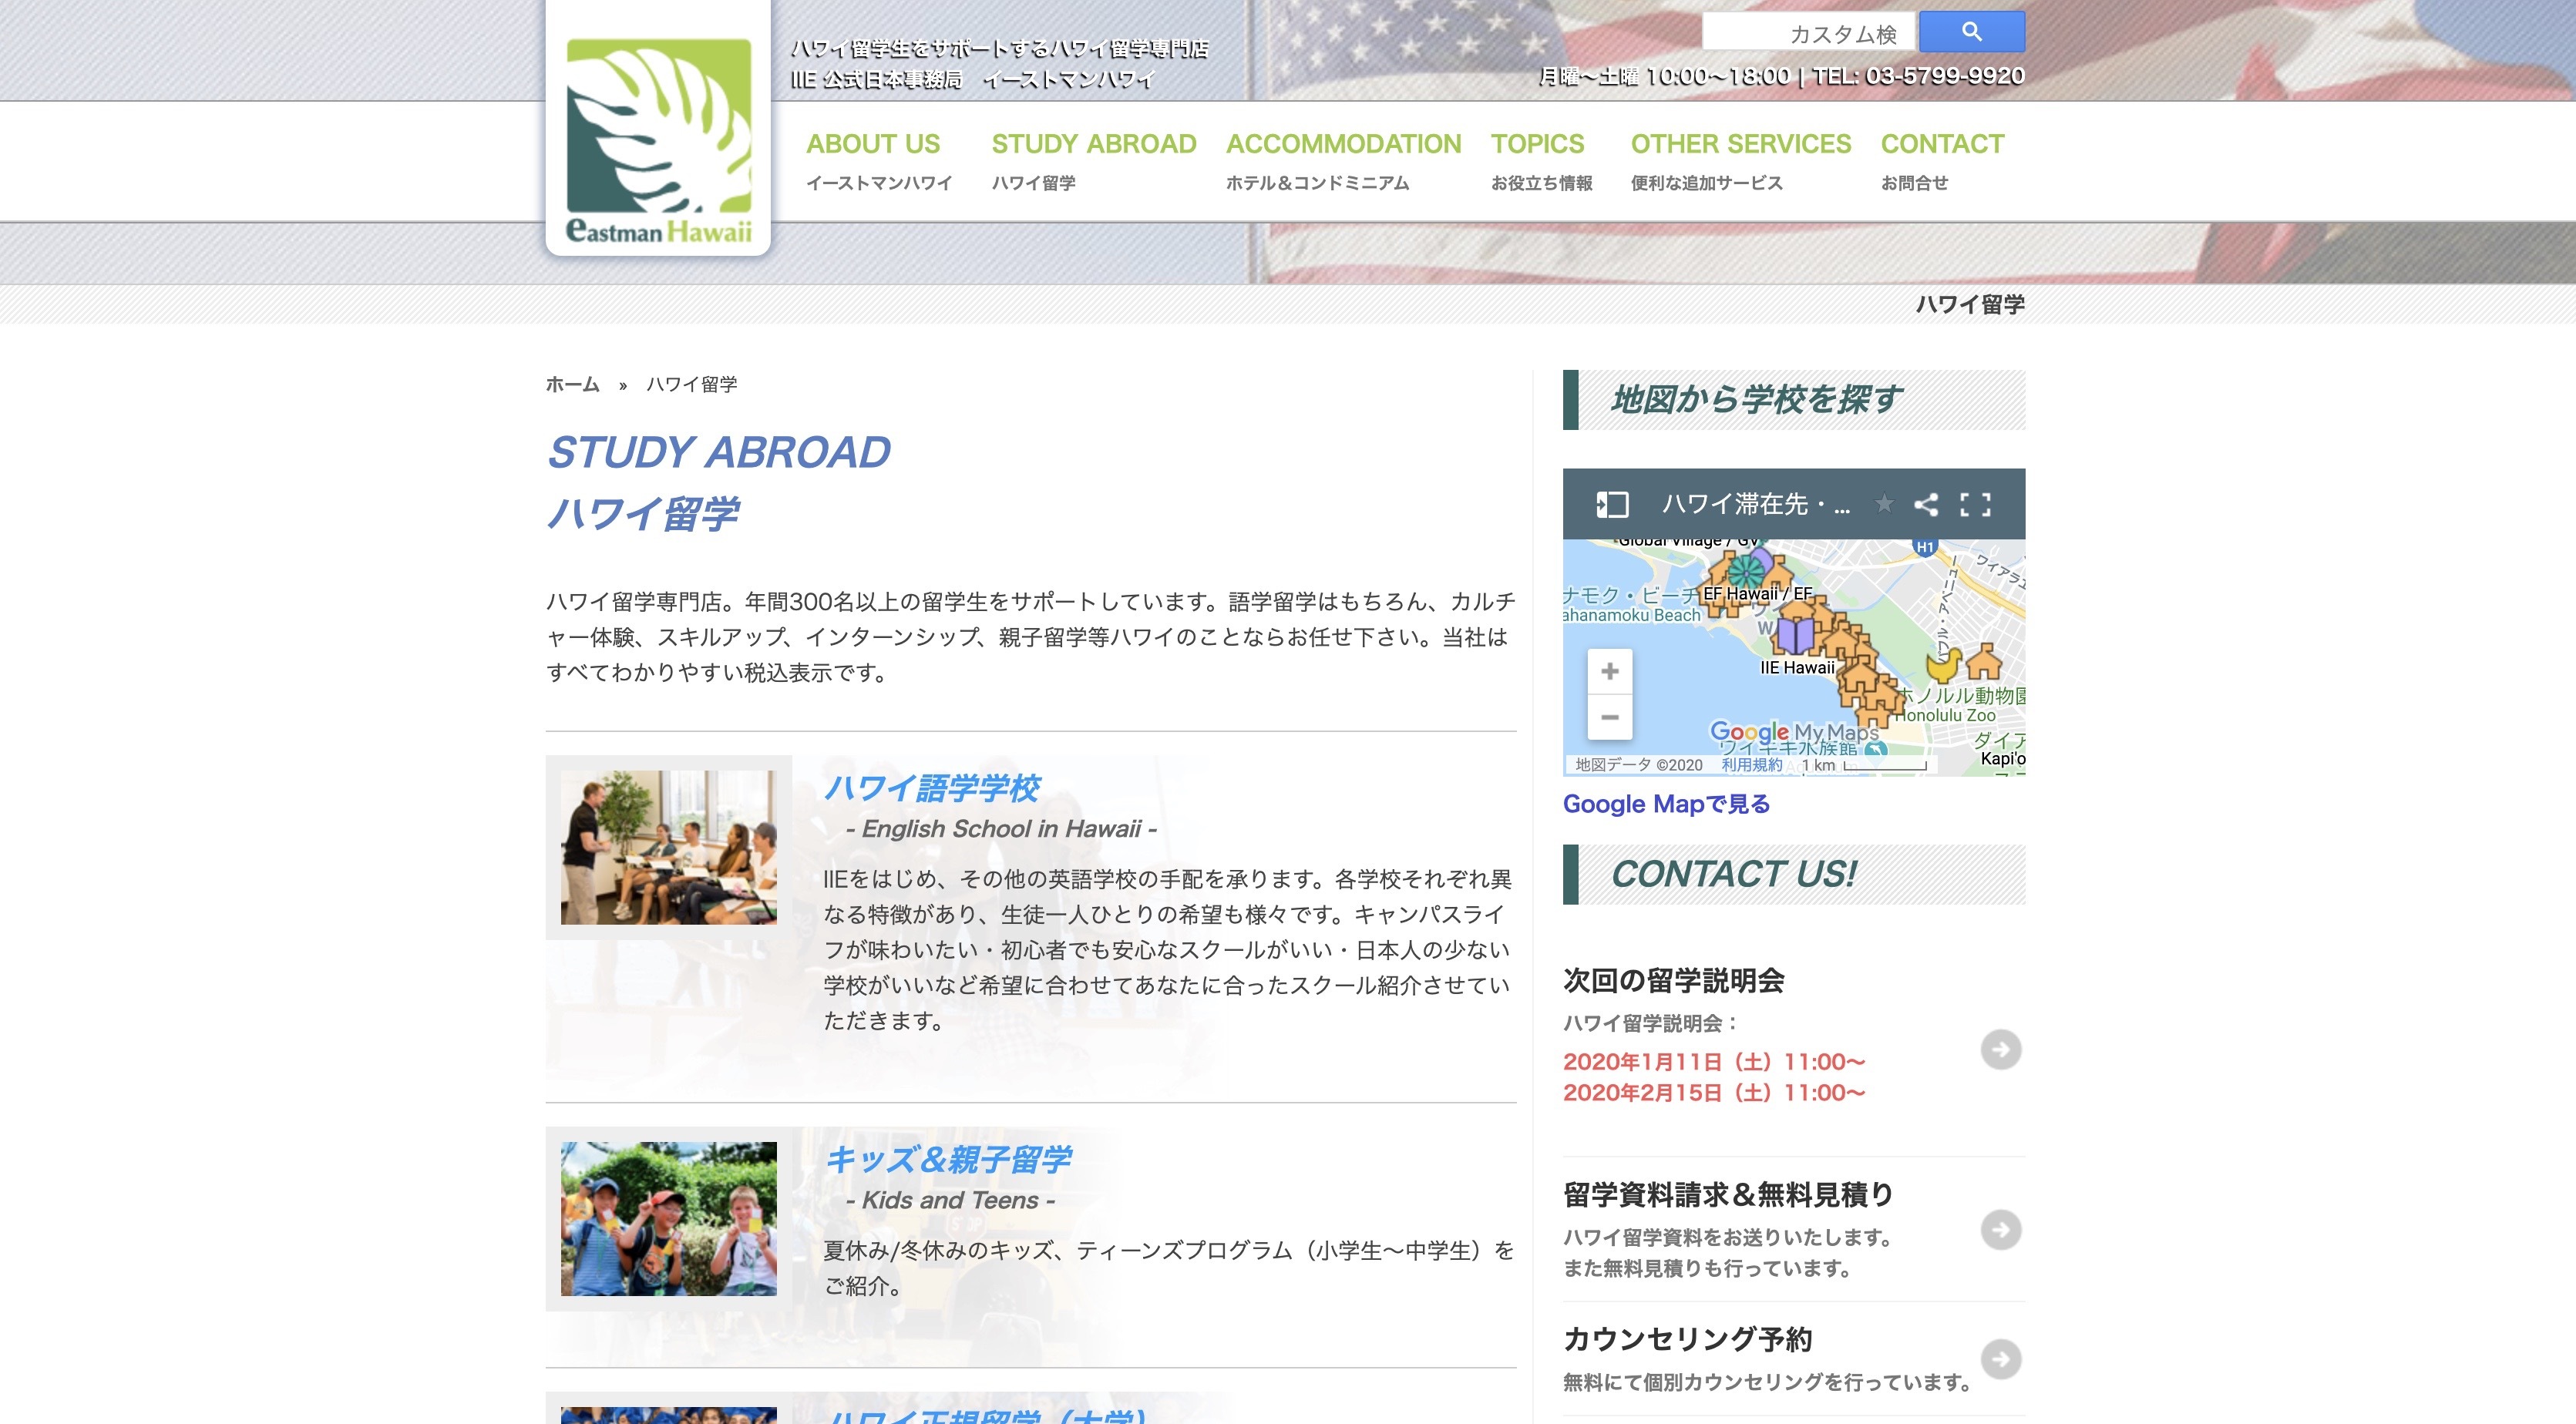Click the ホーム breadcrumb link
Image resolution: width=2576 pixels, height=1424 pixels.
572,385
